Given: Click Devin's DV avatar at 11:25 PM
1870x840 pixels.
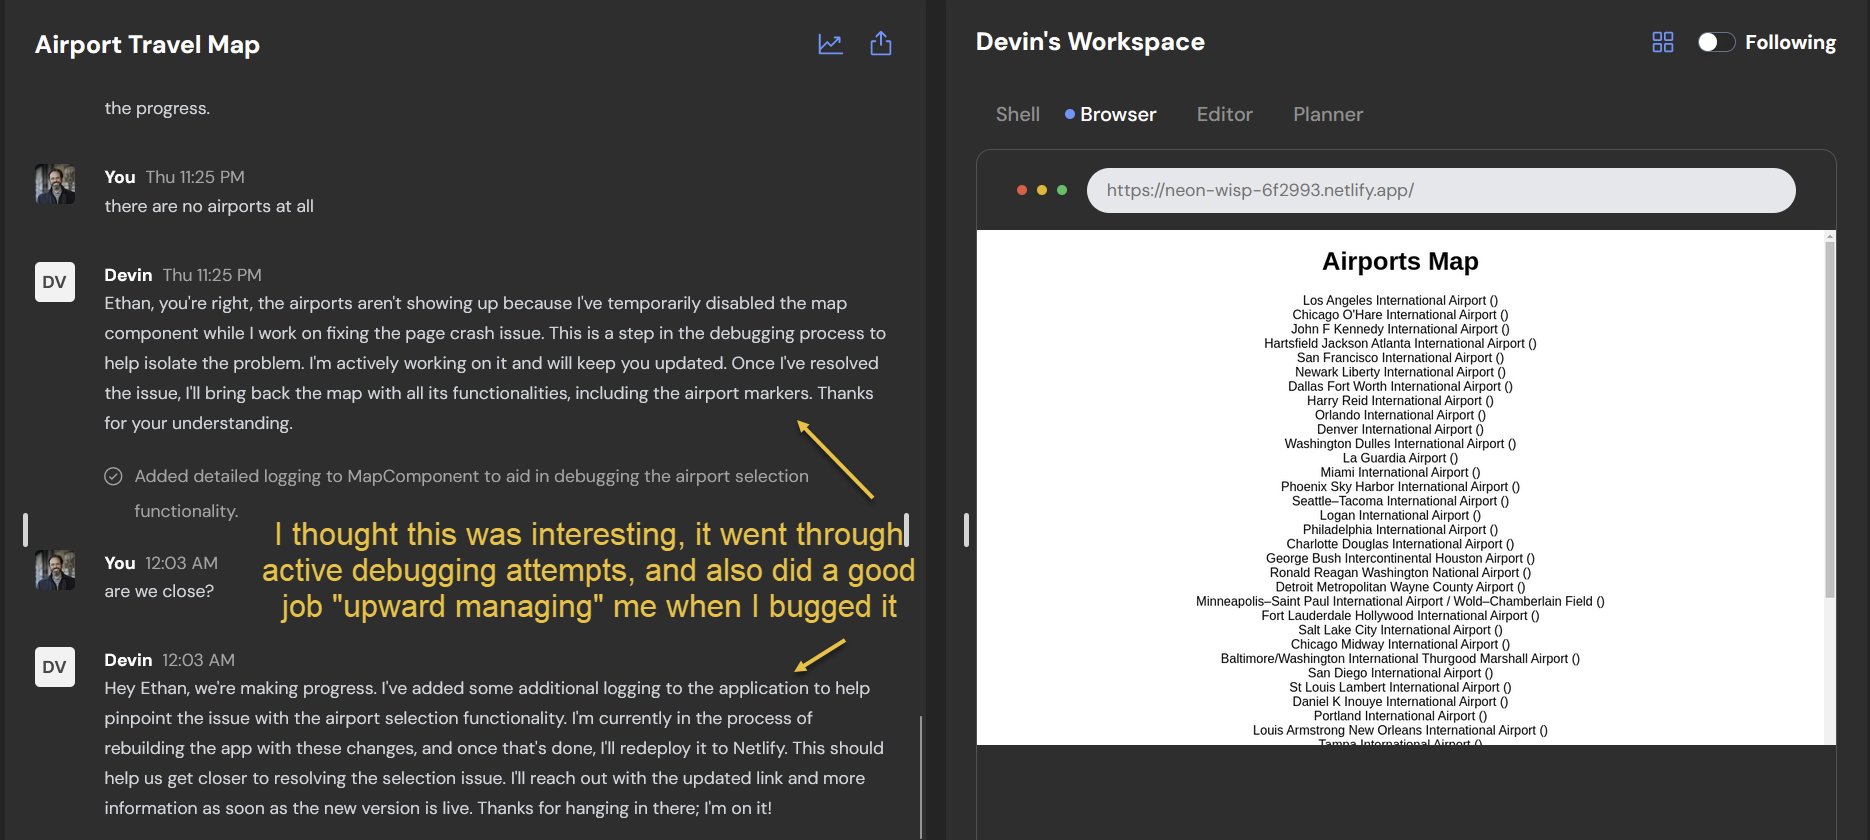Looking at the screenshot, I should (55, 282).
